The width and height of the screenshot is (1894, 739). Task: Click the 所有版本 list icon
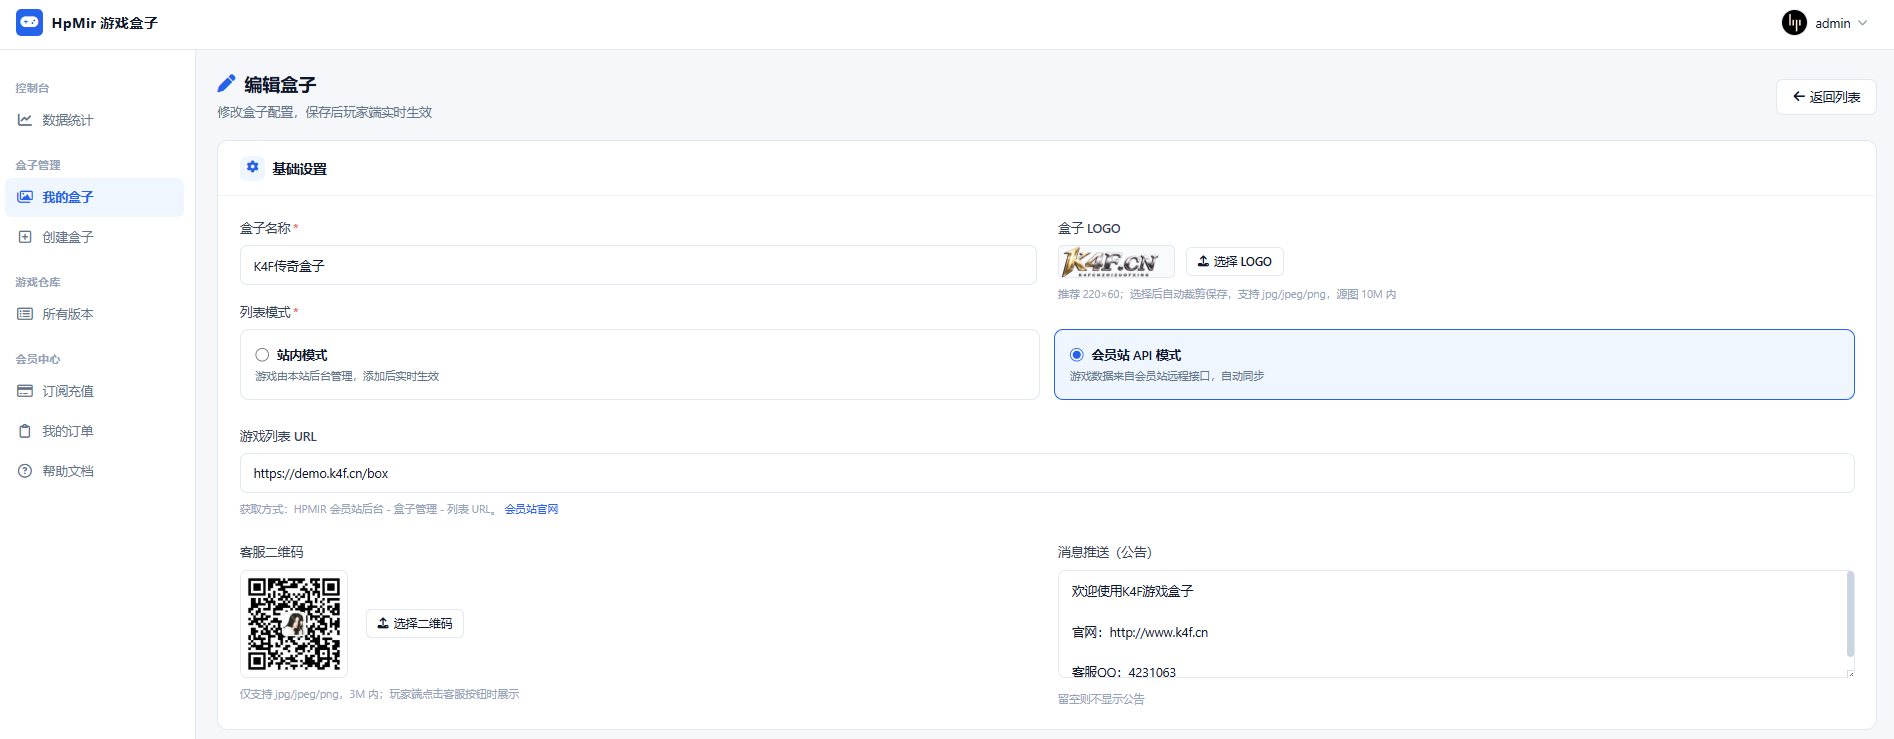click(x=25, y=314)
